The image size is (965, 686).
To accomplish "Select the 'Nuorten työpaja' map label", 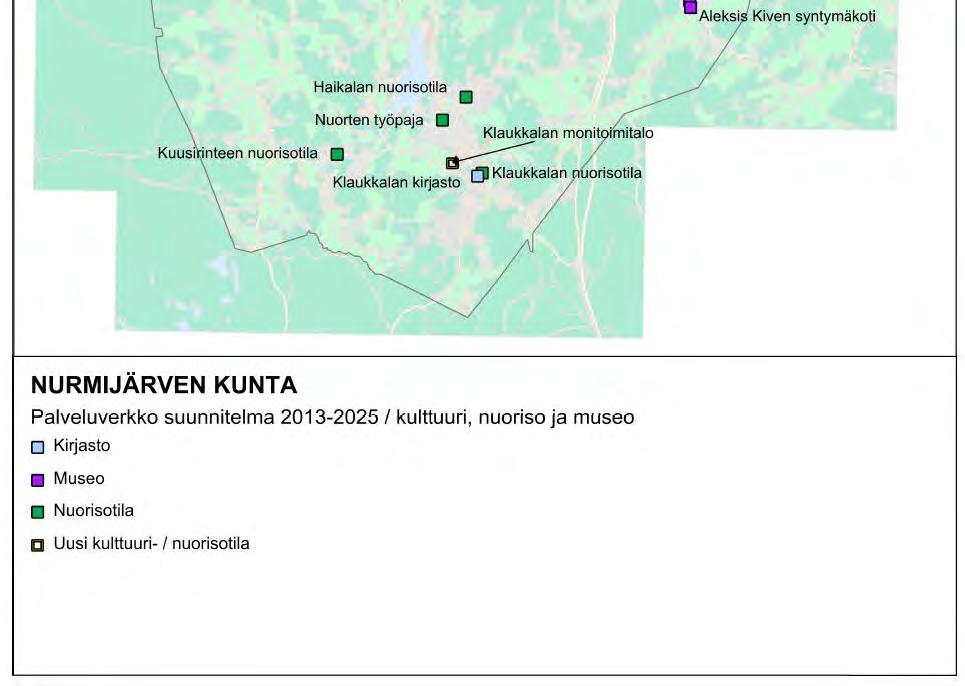I will click(369, 121).
